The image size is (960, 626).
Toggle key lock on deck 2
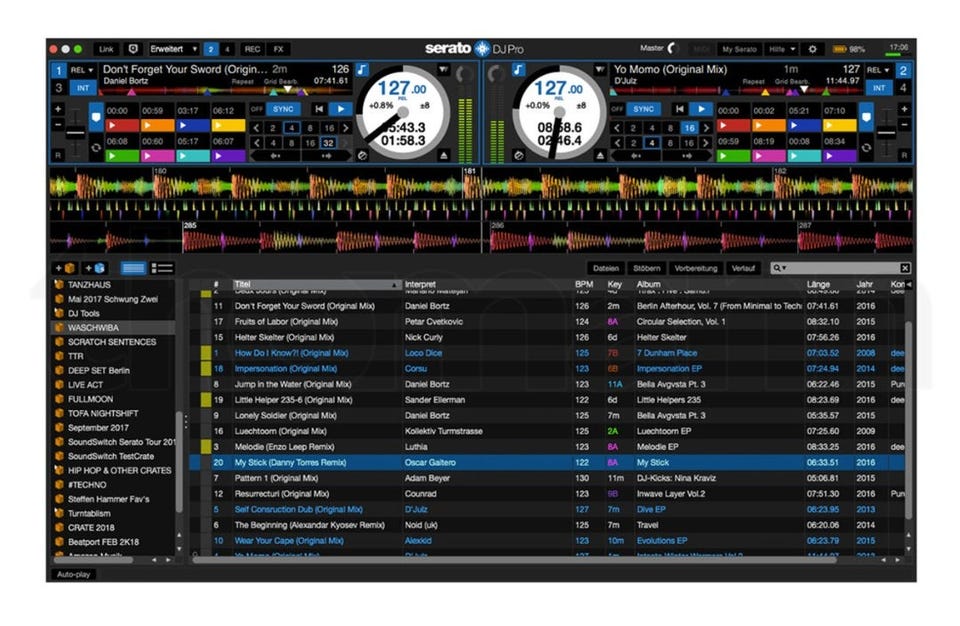[518, 69]
